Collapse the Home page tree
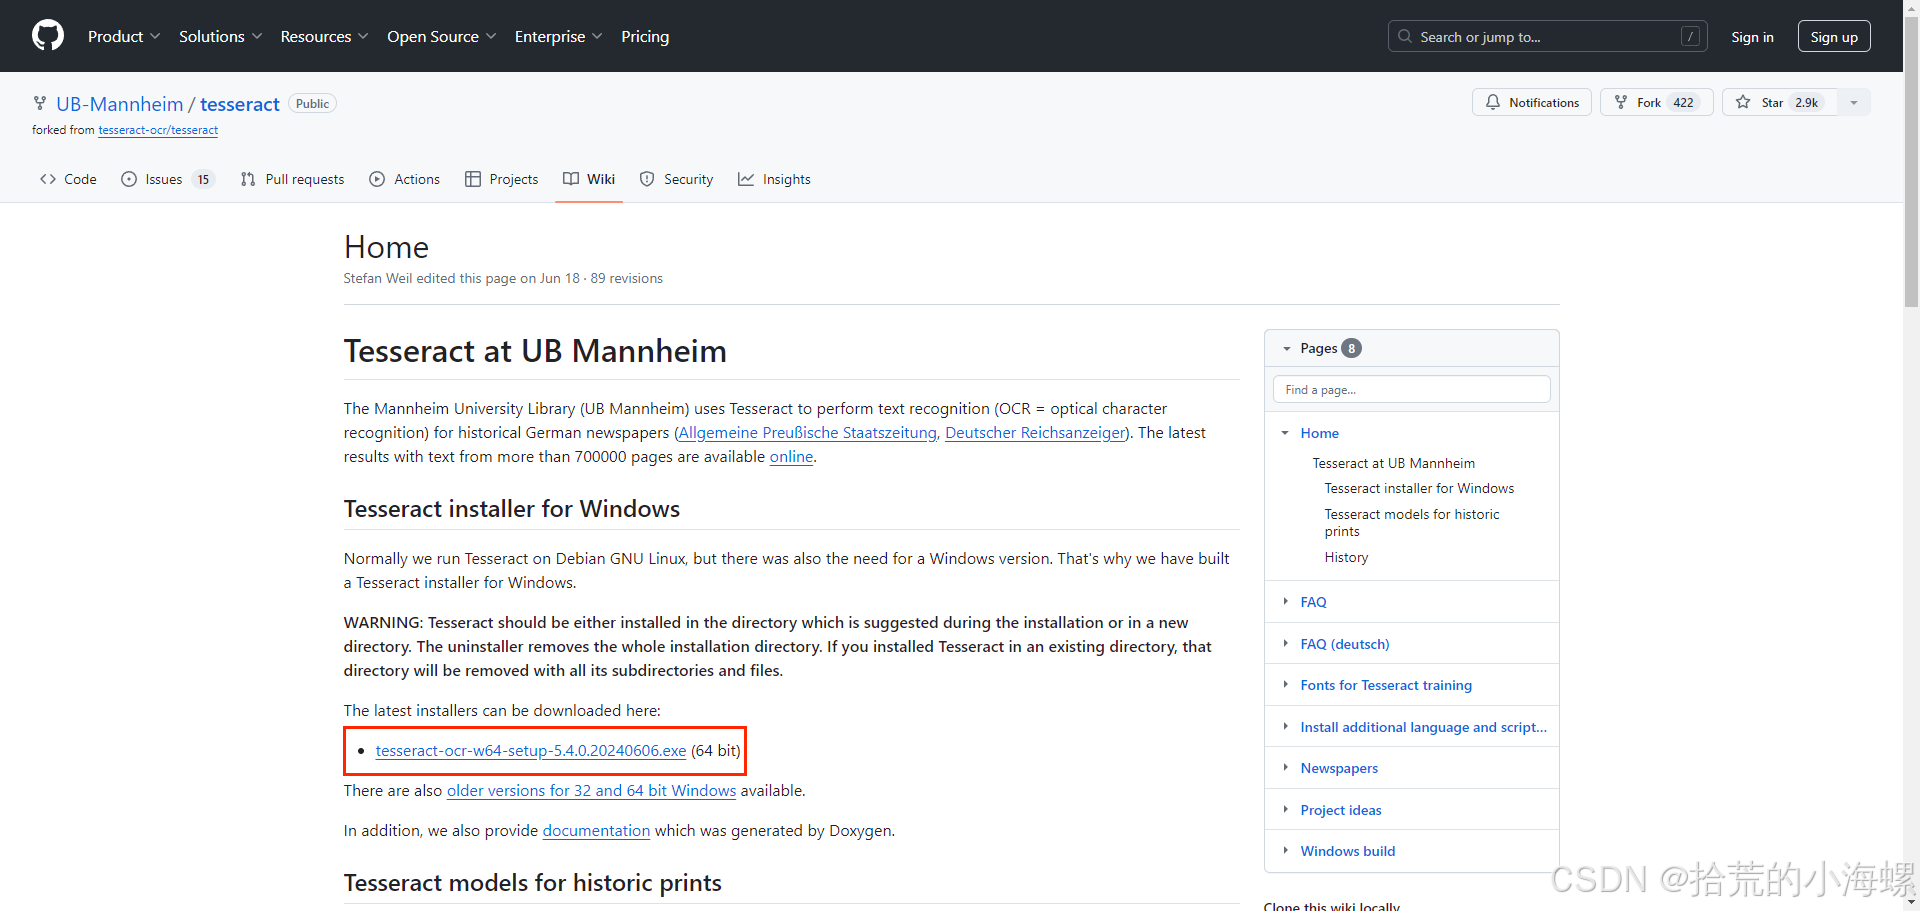 (1286, 433)
